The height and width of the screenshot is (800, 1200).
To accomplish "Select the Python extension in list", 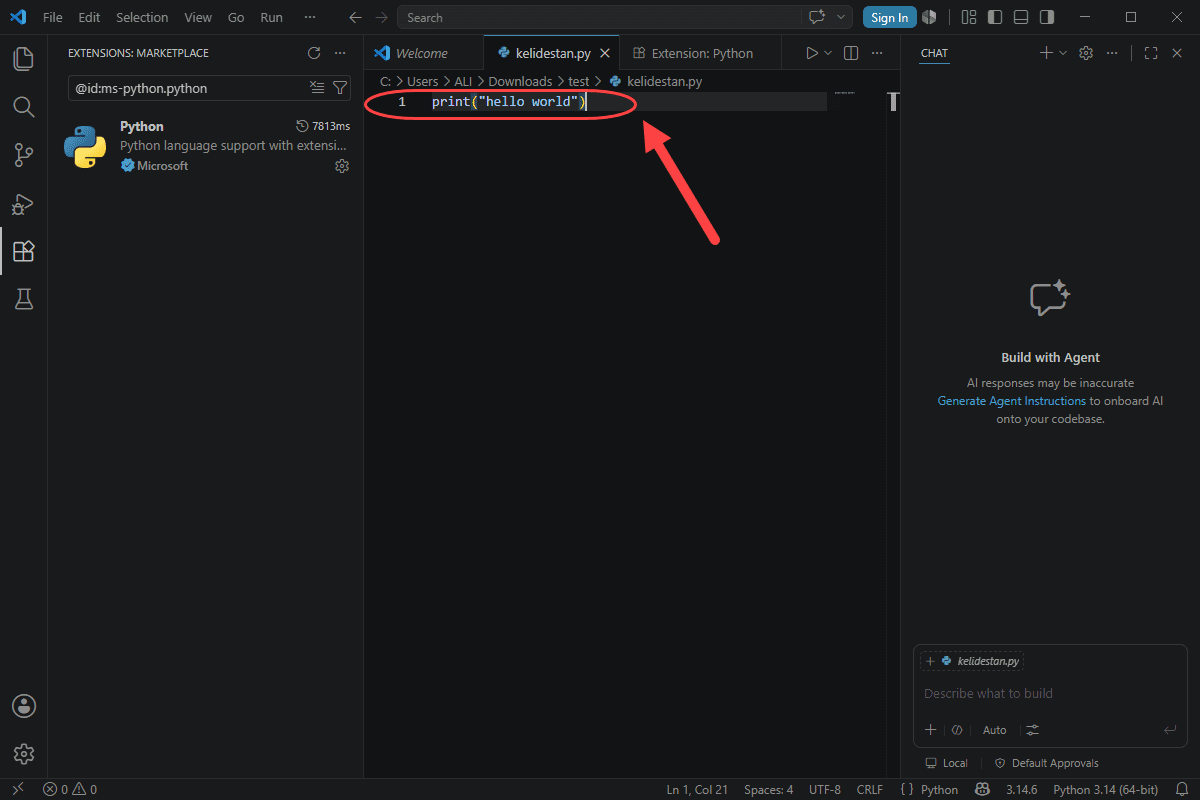I will 205,146.
